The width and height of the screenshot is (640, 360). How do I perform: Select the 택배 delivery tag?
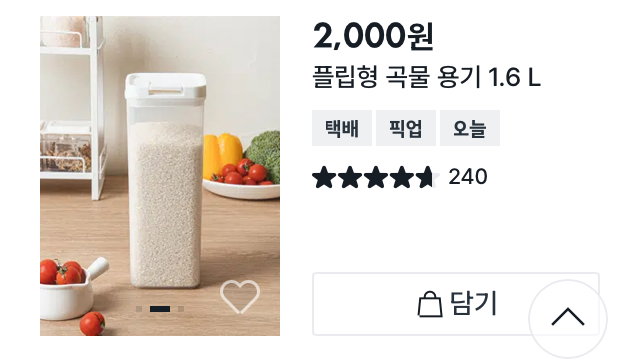342,128
